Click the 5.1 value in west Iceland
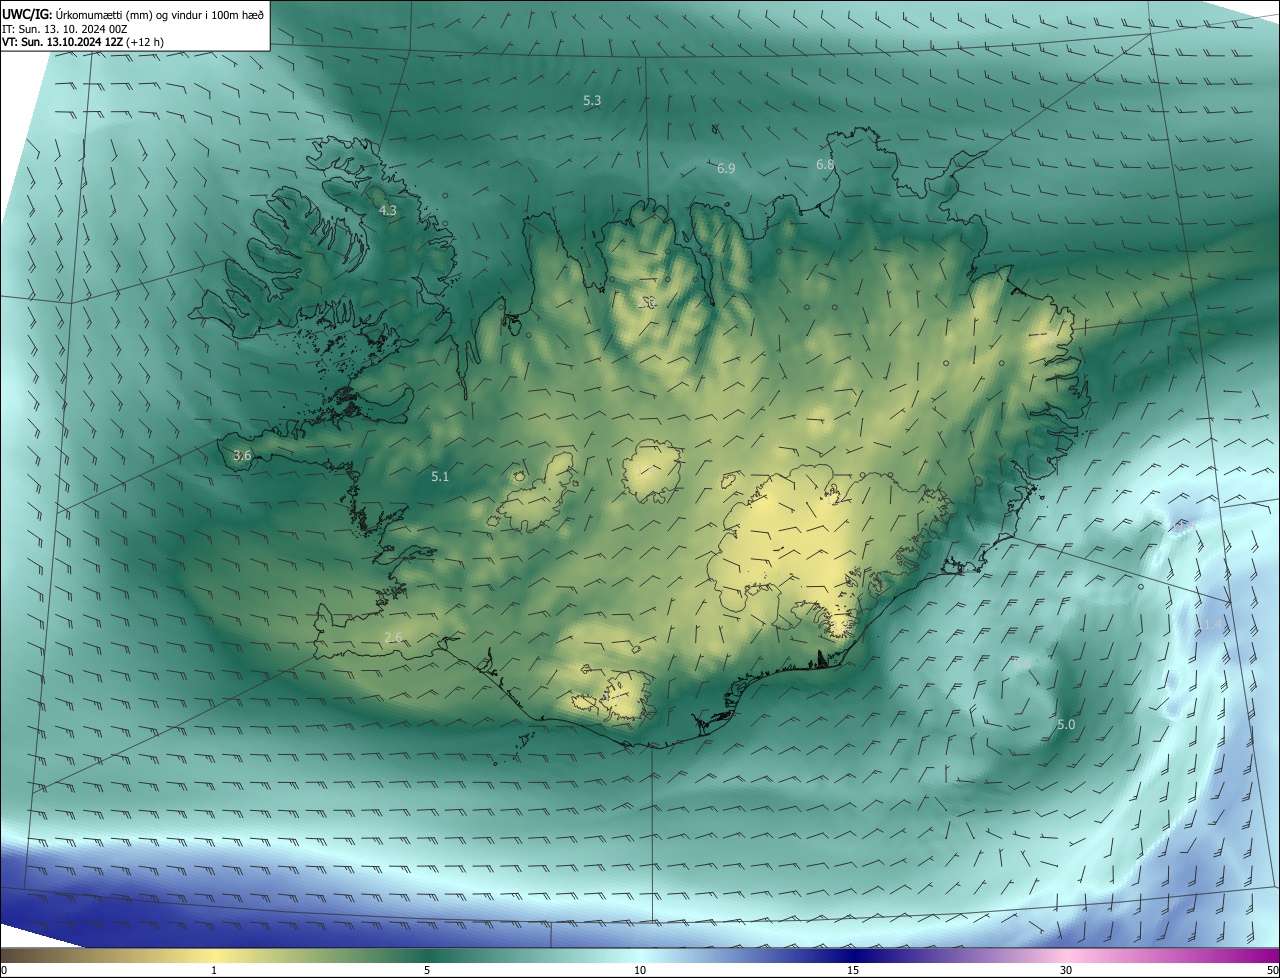 (x=440, y=476)
